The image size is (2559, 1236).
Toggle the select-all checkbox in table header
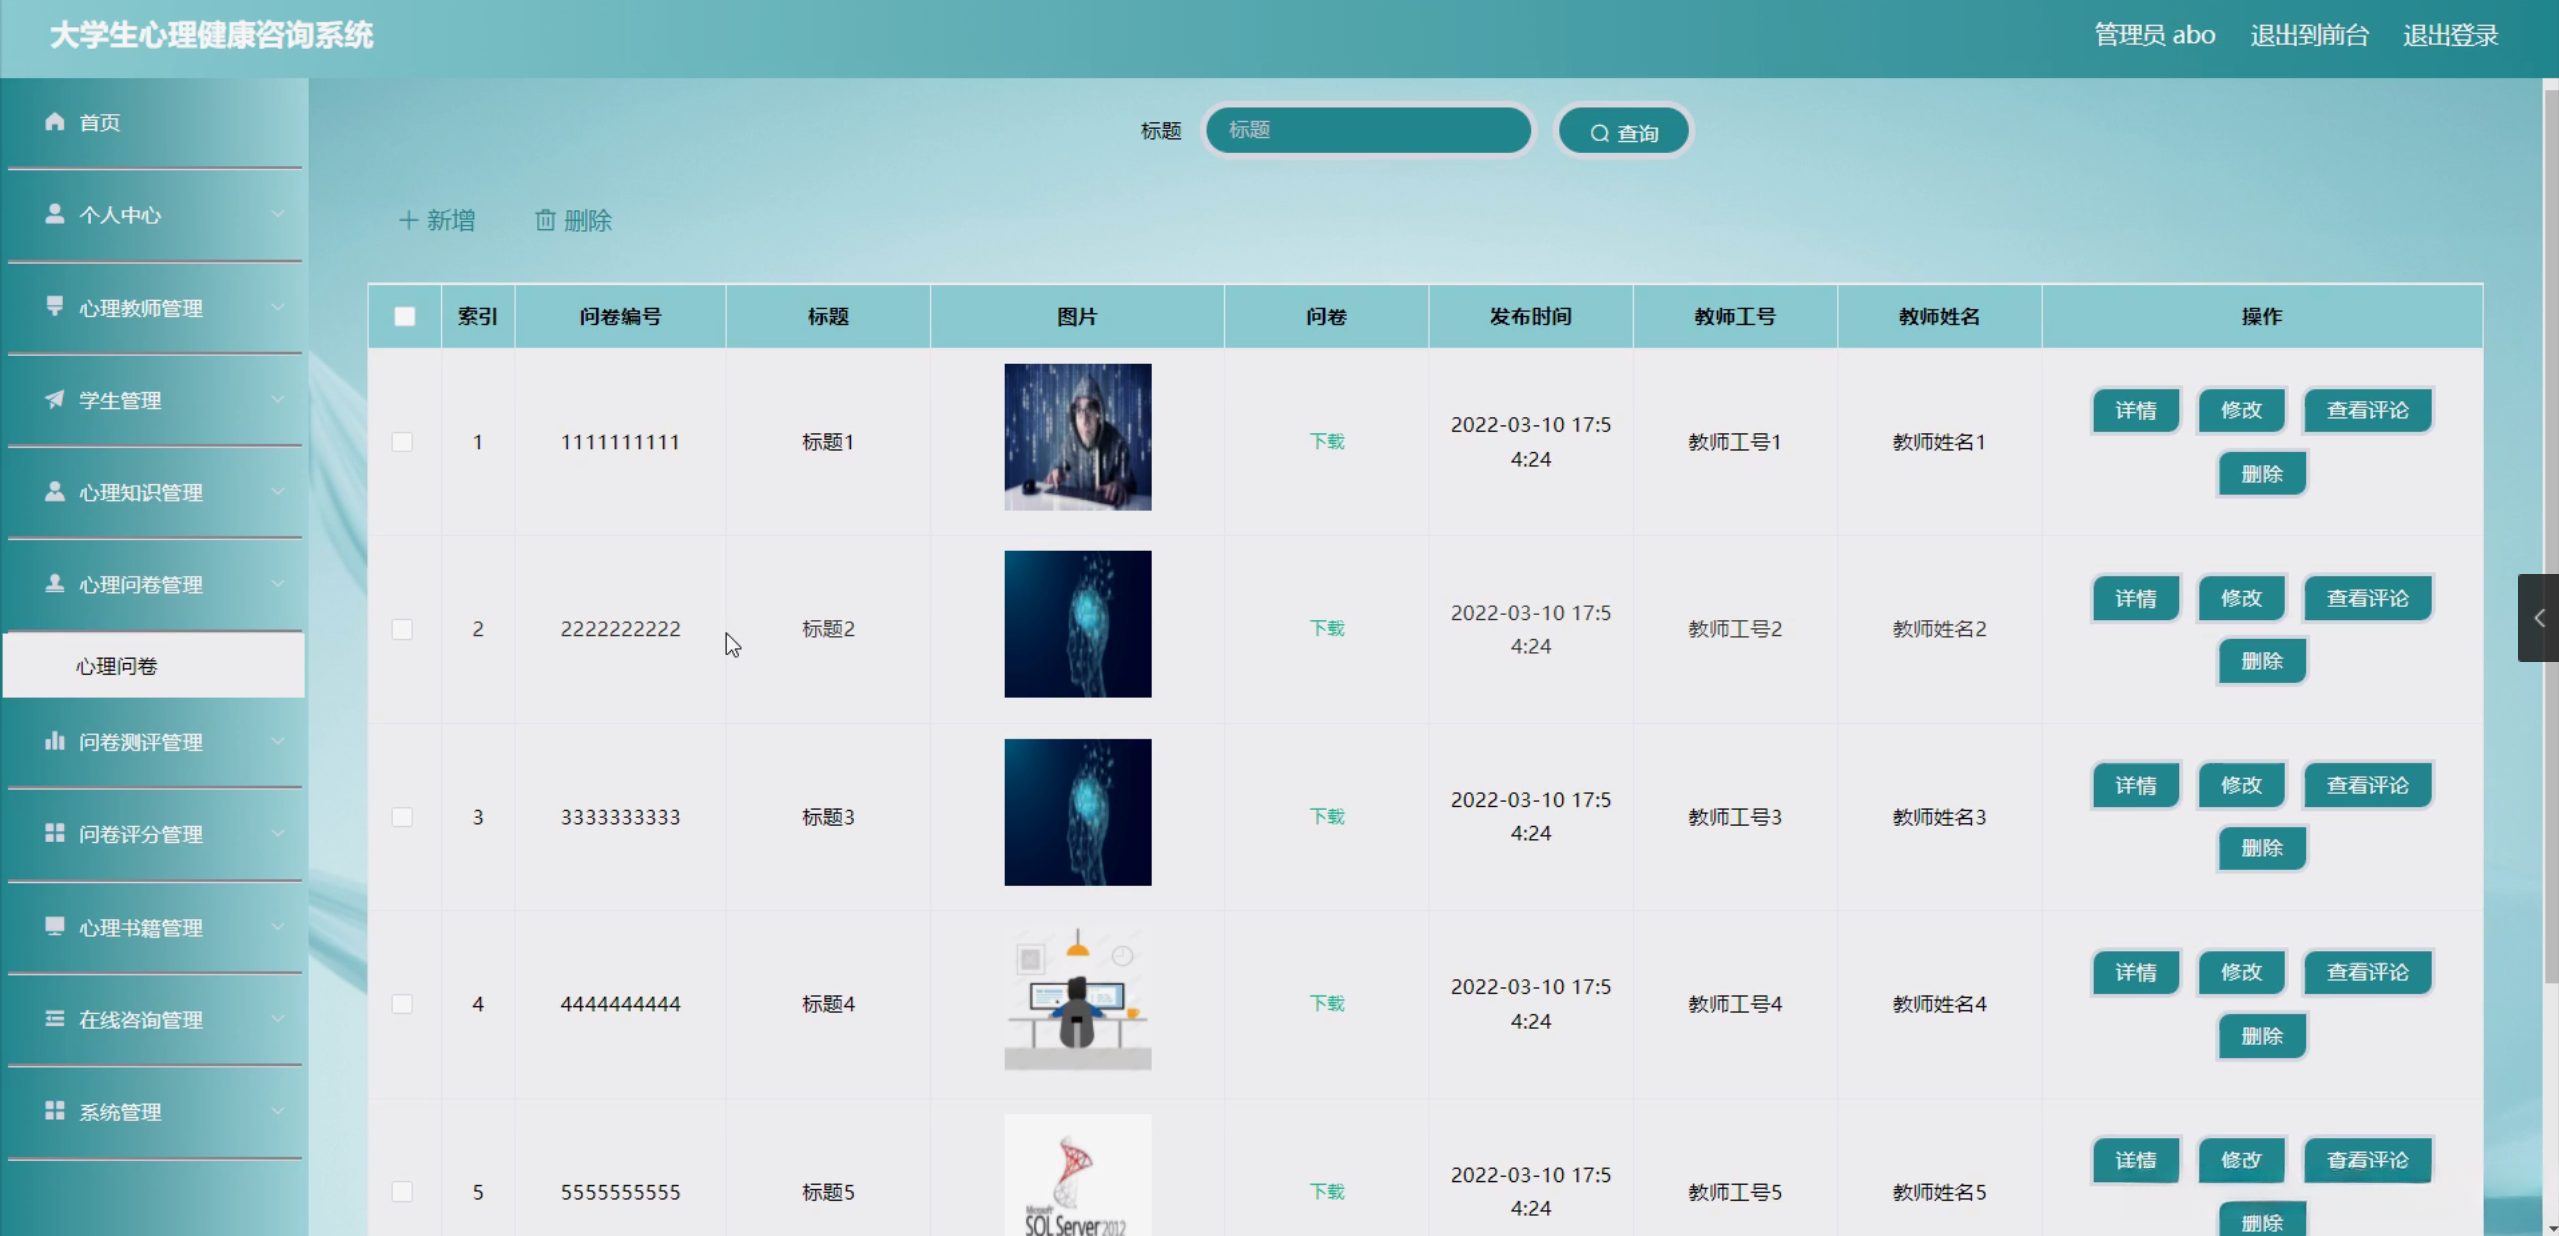click(405, 316)
